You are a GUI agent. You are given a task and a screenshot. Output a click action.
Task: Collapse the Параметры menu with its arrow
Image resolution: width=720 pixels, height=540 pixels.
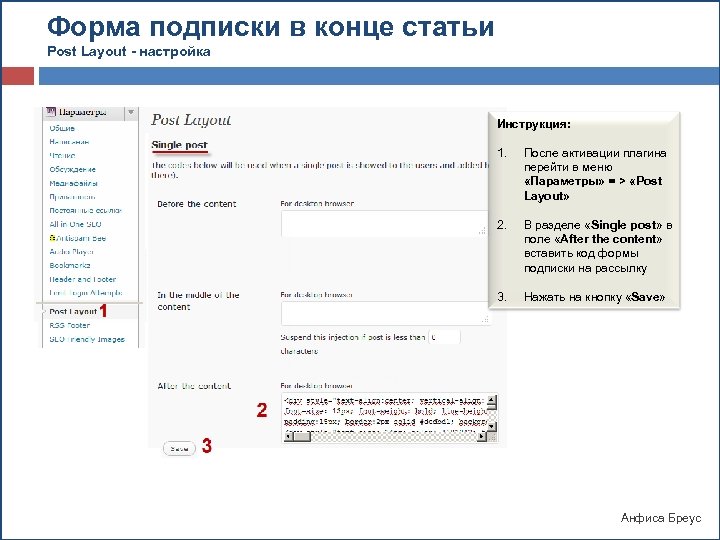[x=131, y=112]
